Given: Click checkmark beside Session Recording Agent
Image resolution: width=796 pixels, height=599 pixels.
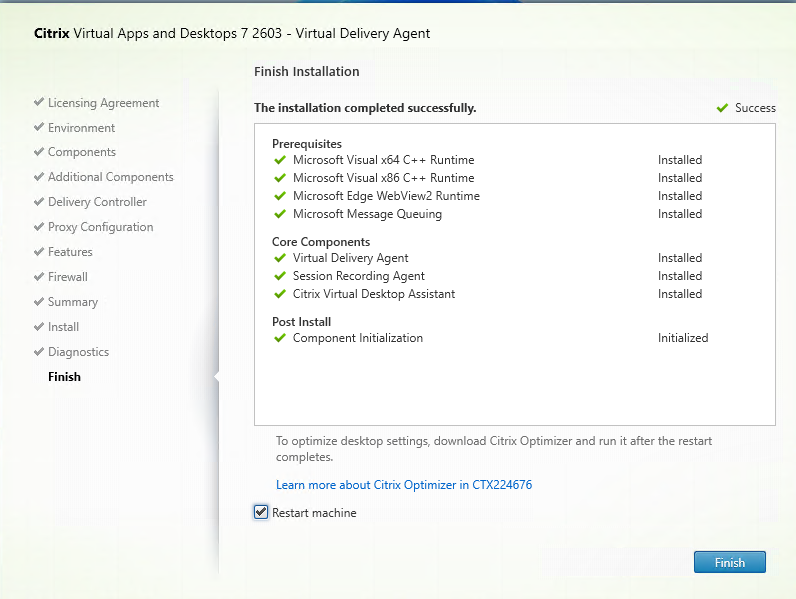Looking at the screenshot, I should [280, 276].
